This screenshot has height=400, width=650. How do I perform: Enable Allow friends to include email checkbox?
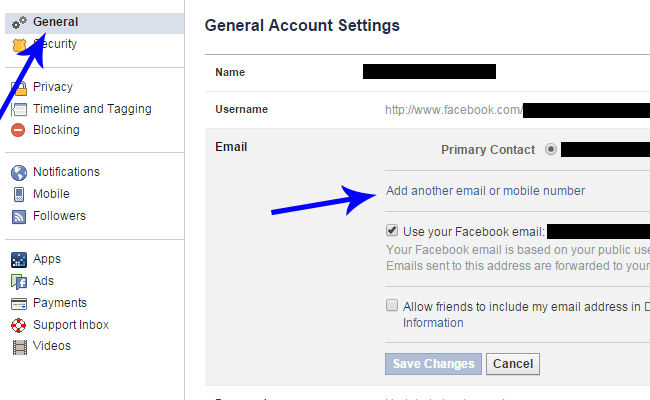pyautogui.click(x=392, y=305)
